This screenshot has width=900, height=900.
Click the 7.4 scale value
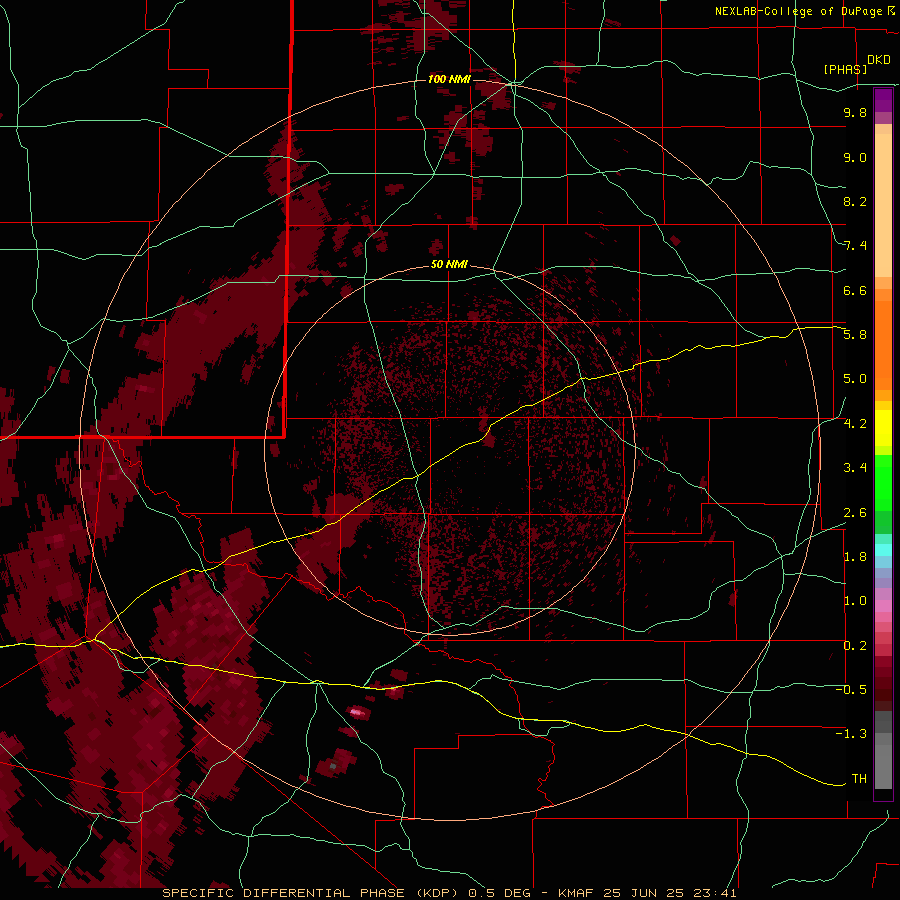coord(855,246)
